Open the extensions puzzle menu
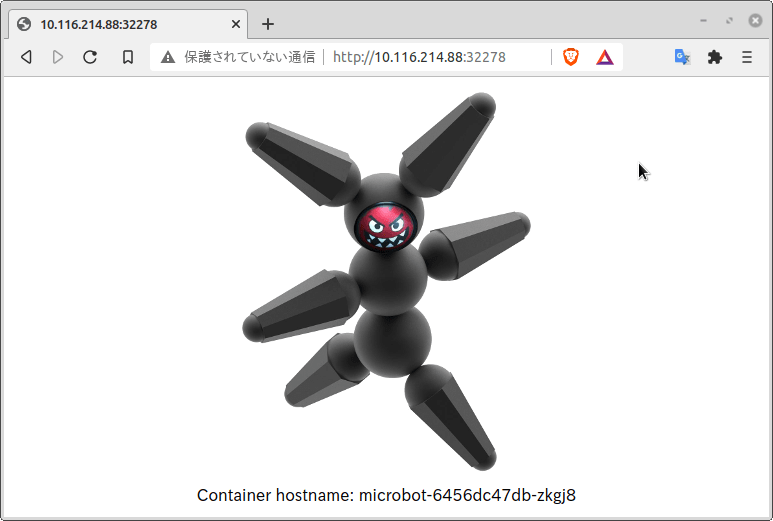This screenshot has width=773, height=521. 715,57
